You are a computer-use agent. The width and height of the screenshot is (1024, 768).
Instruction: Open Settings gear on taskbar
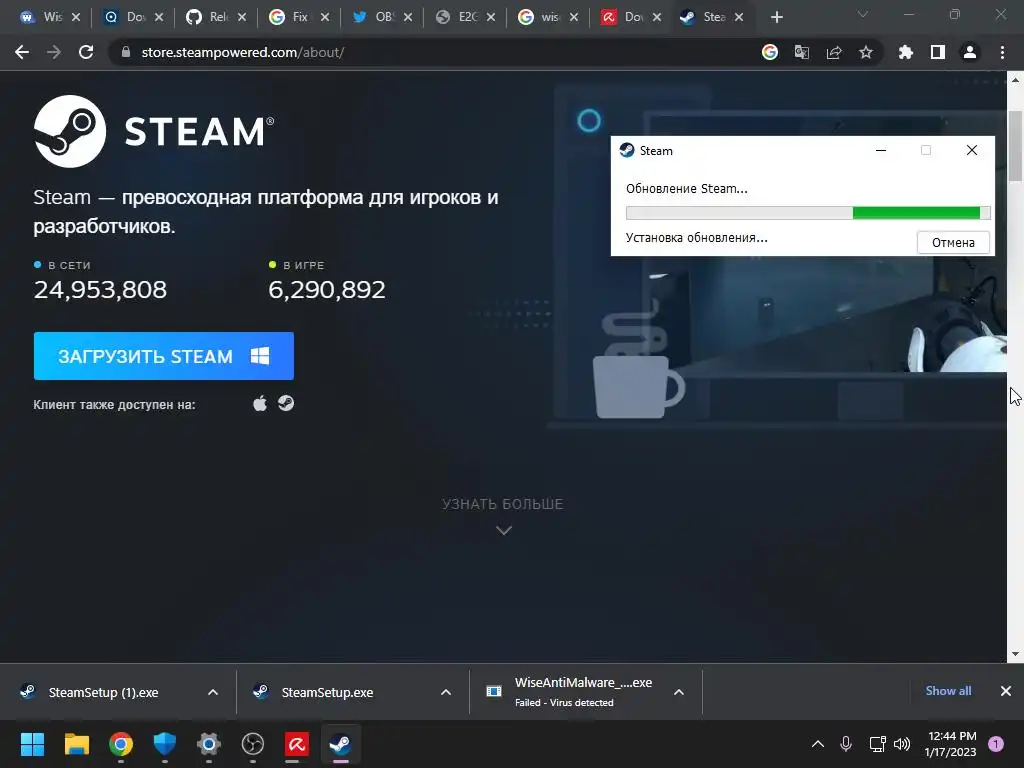(209, 744)
